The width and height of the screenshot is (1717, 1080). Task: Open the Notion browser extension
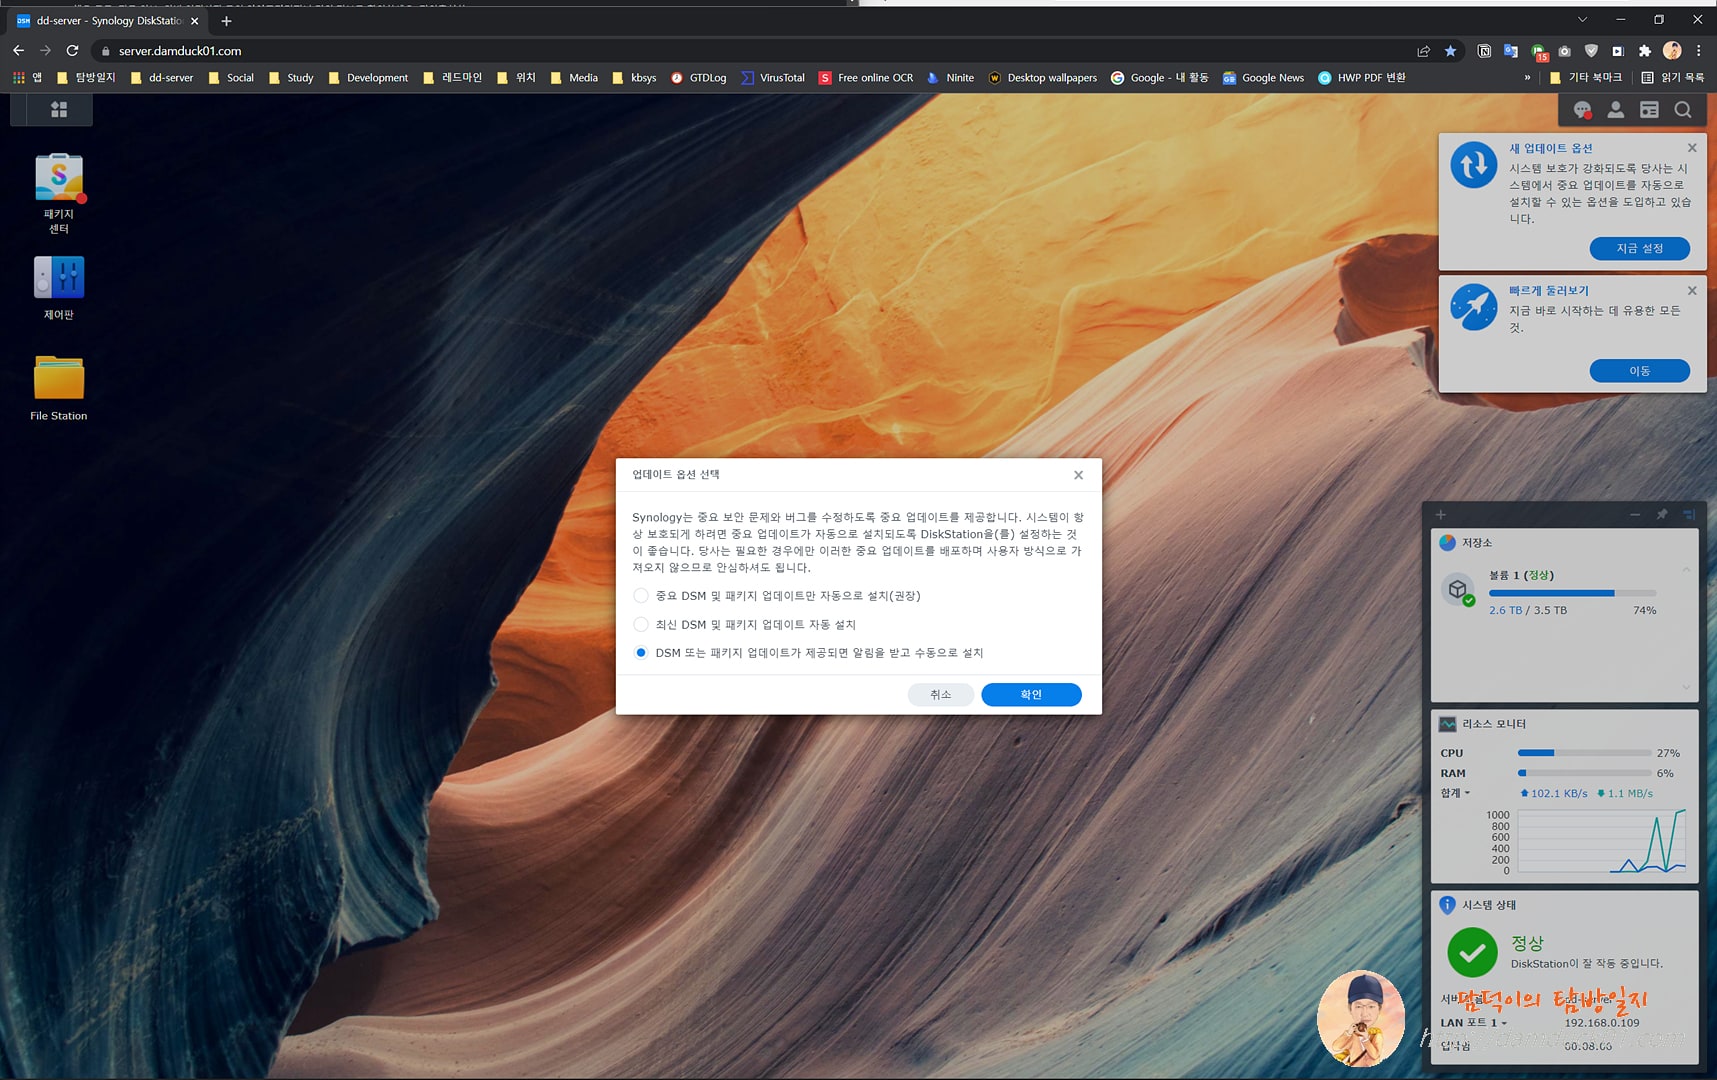pyautogui.click(x=1484, y=51)
